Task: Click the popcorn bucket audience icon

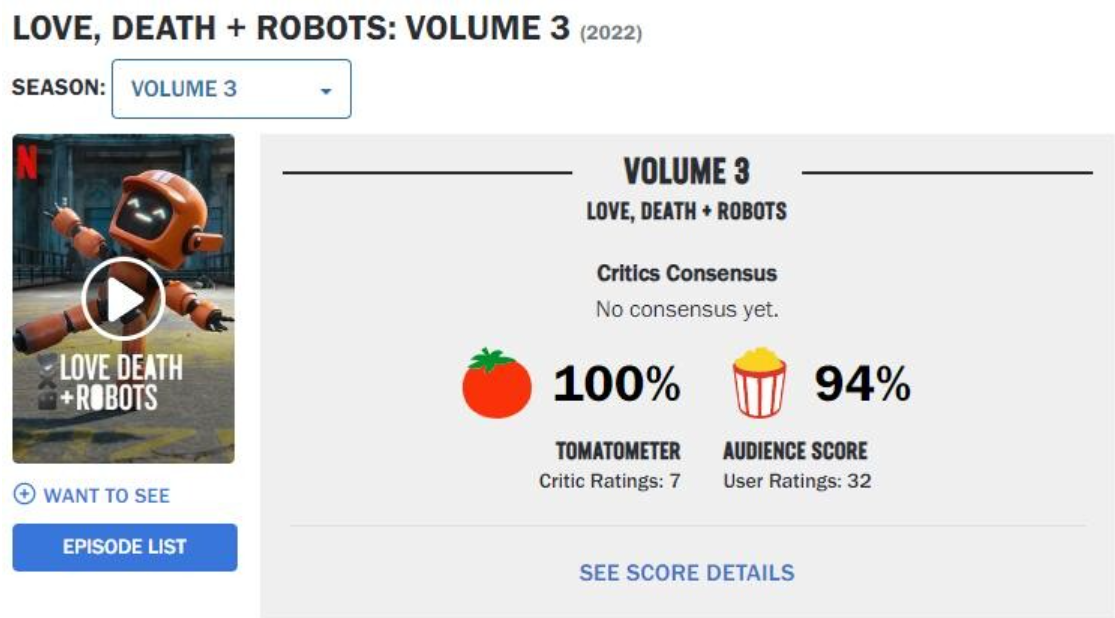Action: pyautogui.click(x=760, y=383)
